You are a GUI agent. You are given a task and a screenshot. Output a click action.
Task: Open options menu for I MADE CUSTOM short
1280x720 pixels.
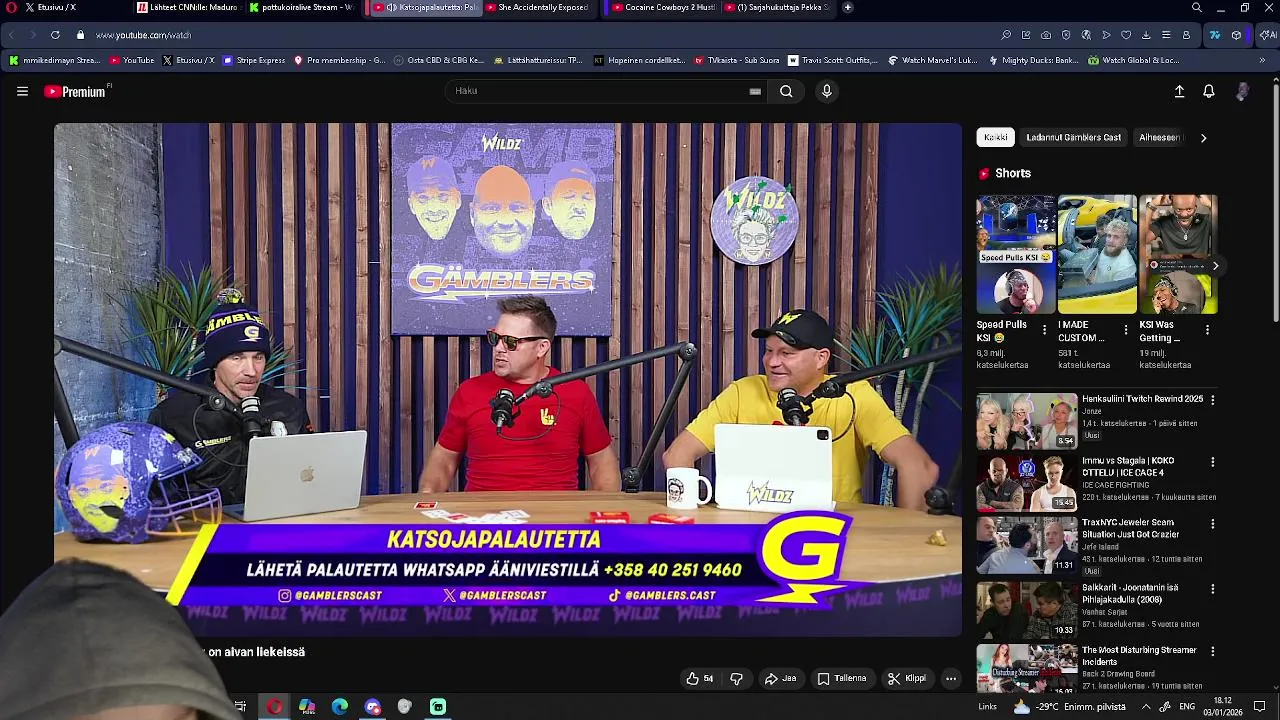[x=1126, y=329]
